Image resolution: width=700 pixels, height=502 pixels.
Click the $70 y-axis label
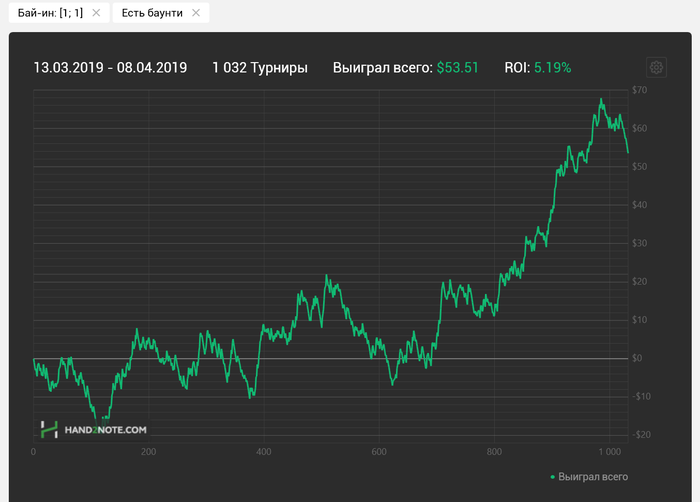(x=639, y=90)
